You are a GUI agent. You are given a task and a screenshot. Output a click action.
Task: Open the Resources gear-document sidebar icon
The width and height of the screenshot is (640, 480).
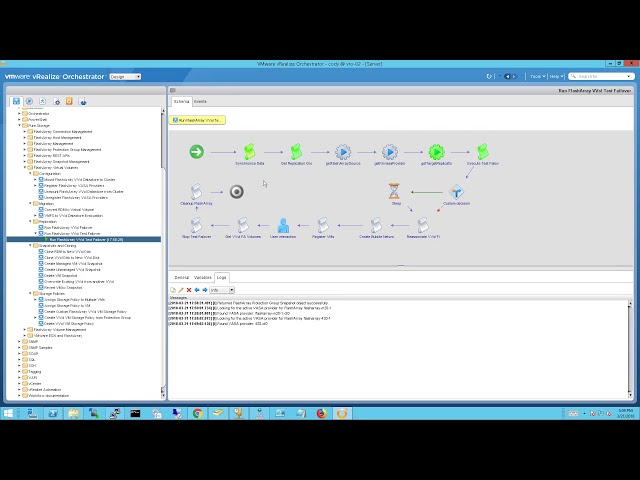[56, 101]
